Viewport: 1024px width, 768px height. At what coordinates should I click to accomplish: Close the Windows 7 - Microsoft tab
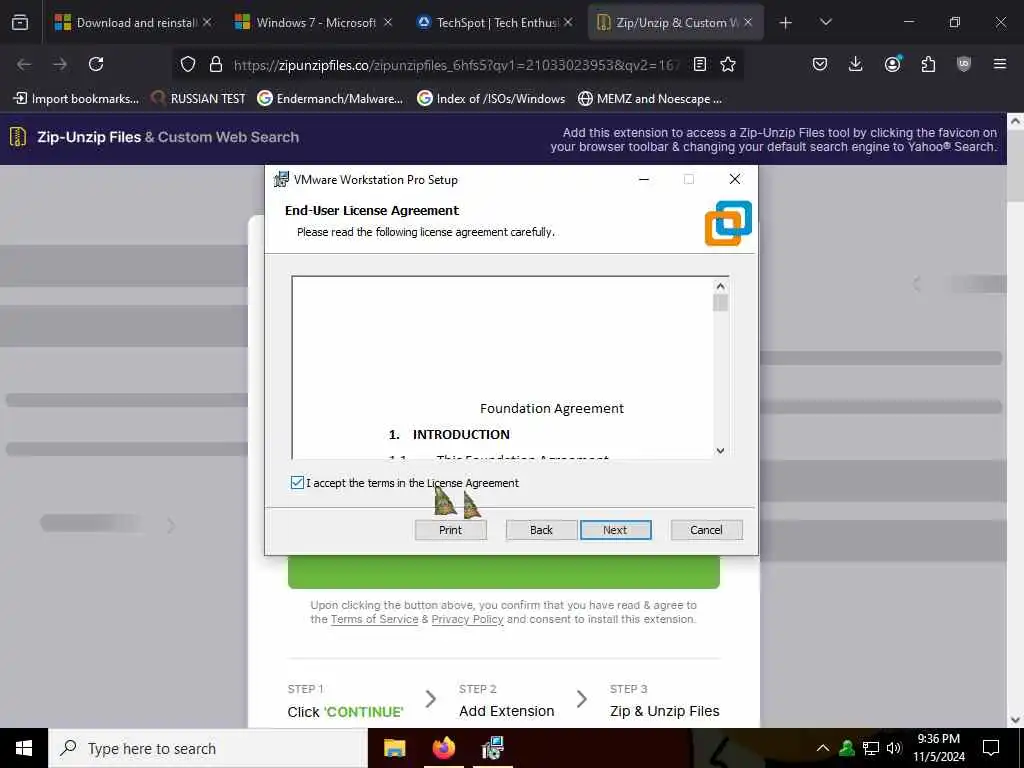coord(388,22)
